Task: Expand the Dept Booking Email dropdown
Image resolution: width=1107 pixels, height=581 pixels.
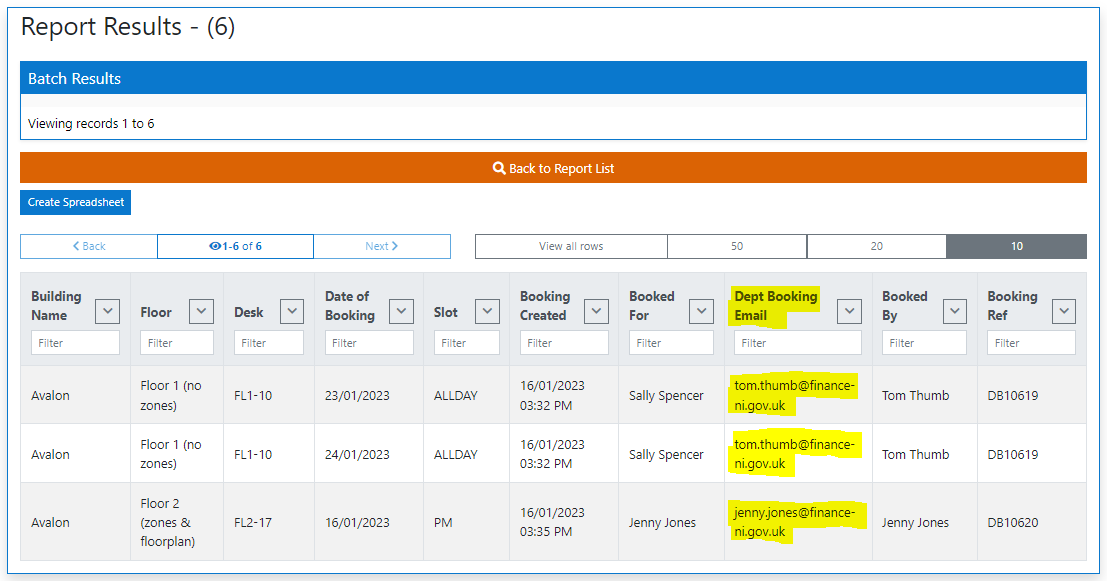Action: point(849,311)
